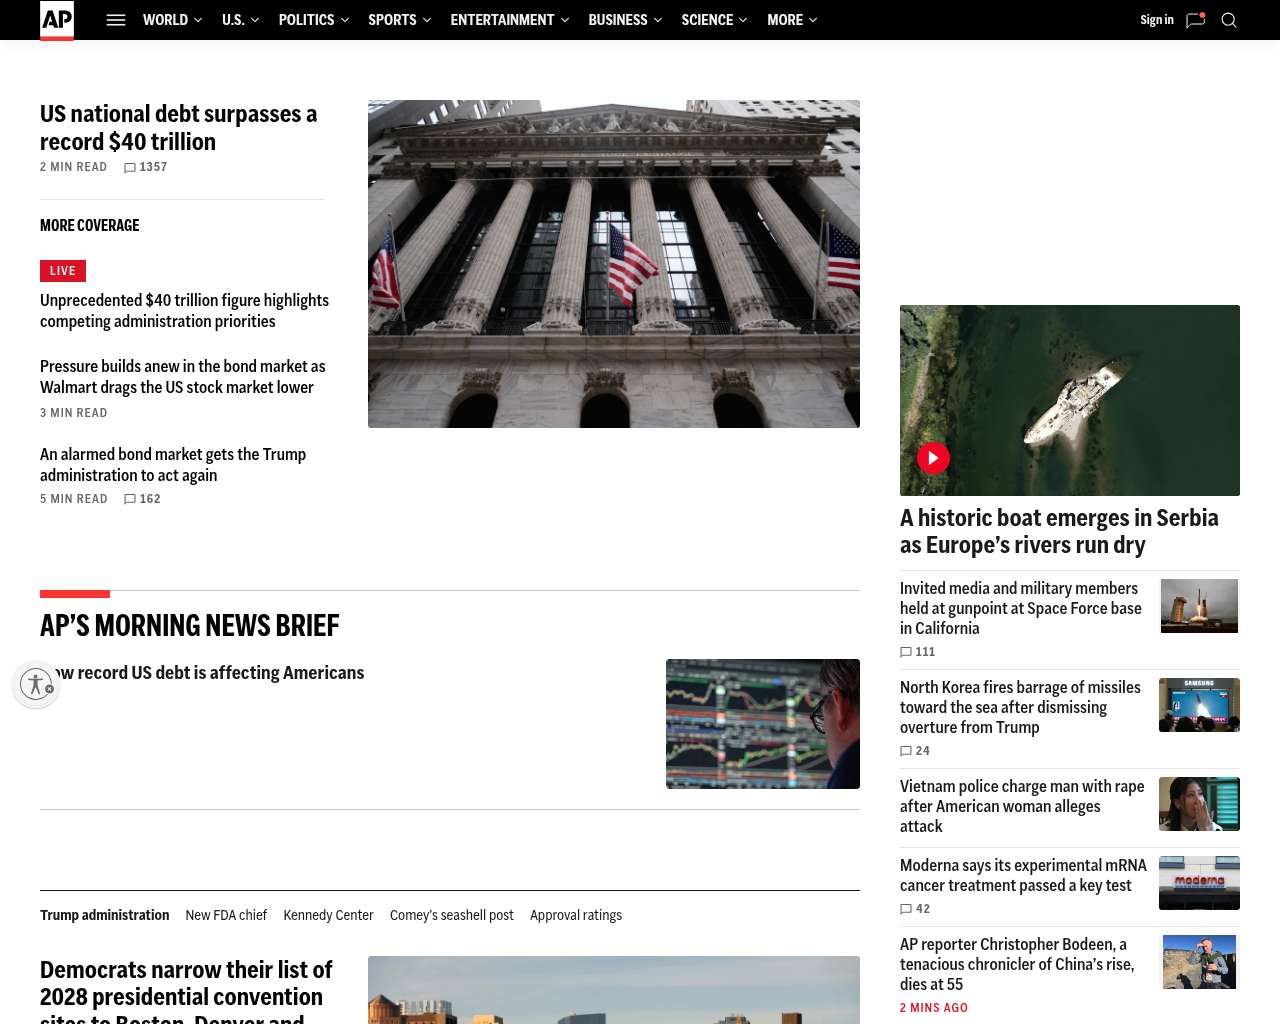Read Space Force base gunpoint story
Screen dimensions: 1280x1024
point(1021,608)
